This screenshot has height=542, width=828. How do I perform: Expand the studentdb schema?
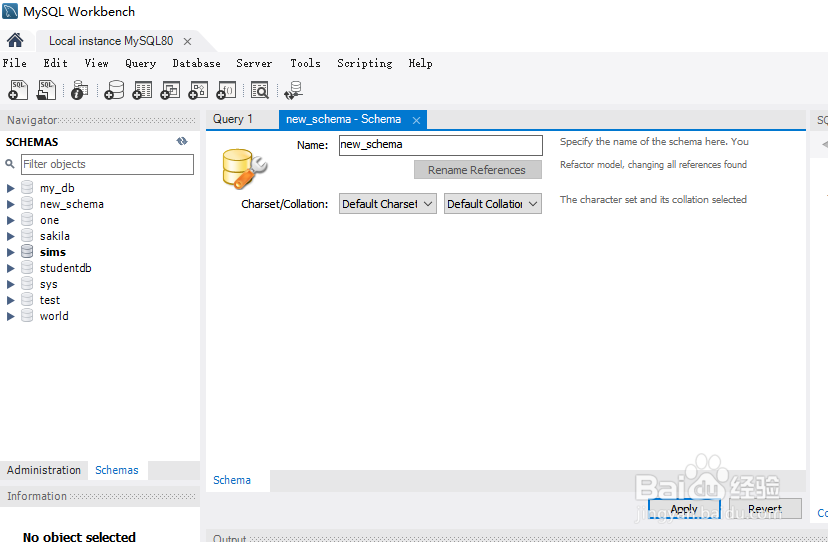pos(11,268)
